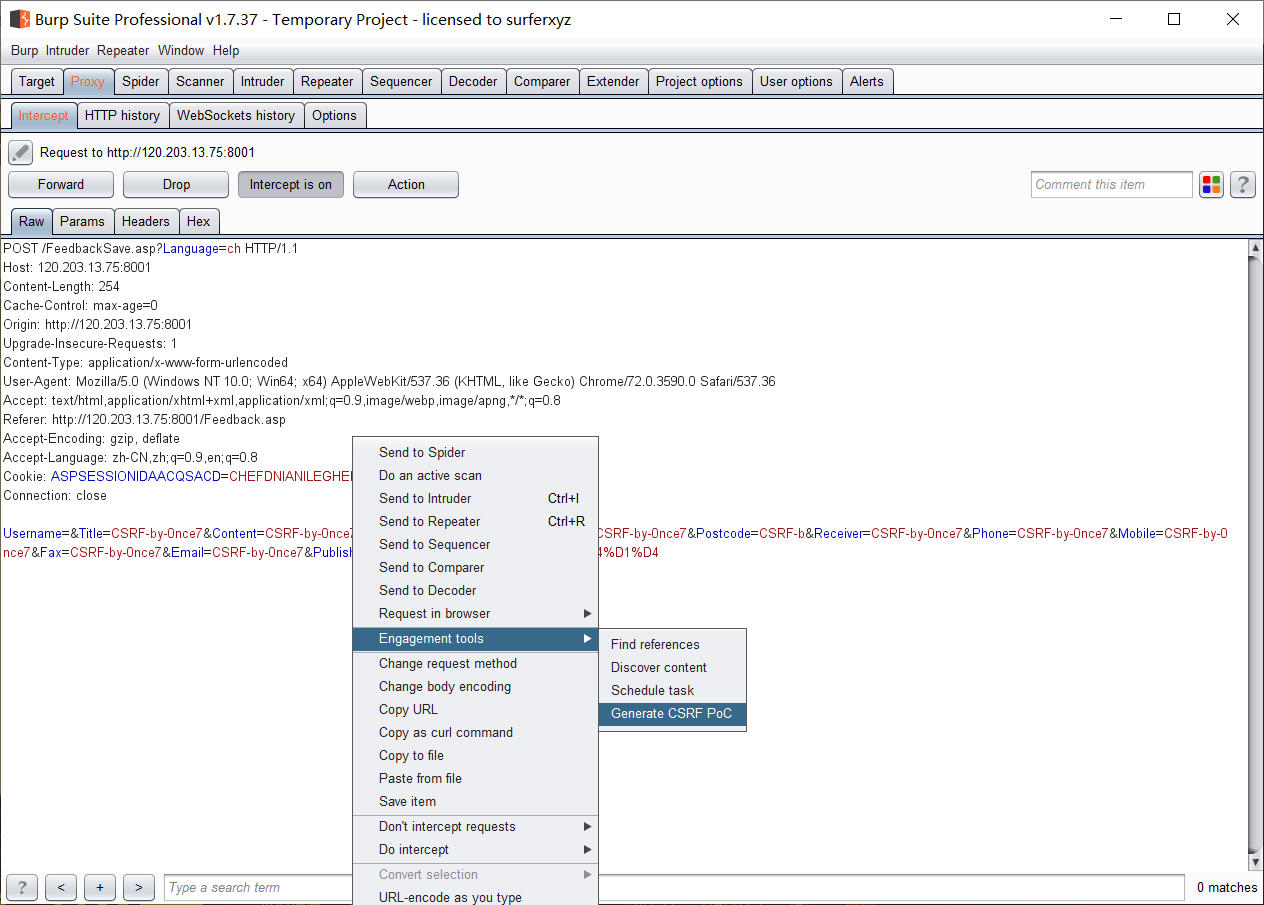The width and height of the screenshot is (1264, 905).
Task: Click the request pane scrollbar down arrow
Action: coord(1256,862)
